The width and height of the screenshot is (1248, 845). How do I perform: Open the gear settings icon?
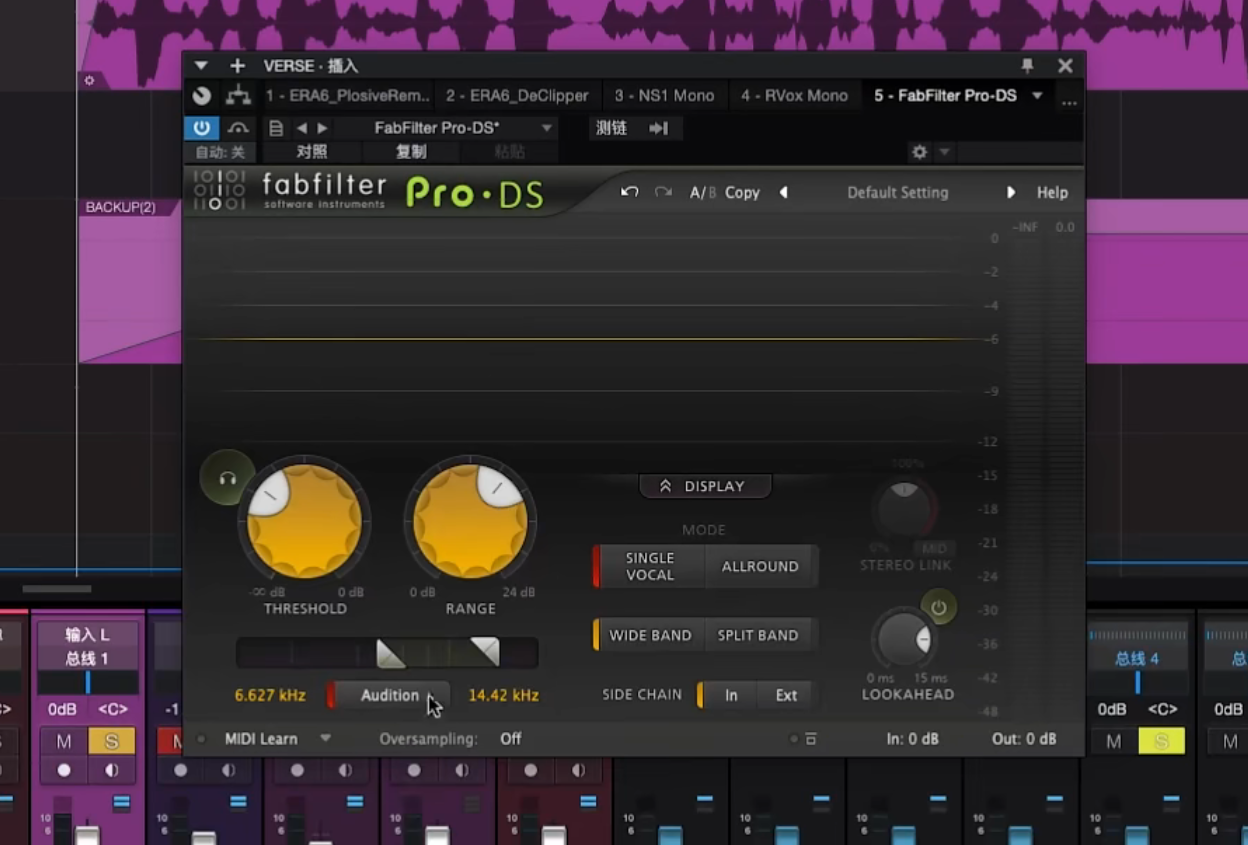tap(919, 152)
